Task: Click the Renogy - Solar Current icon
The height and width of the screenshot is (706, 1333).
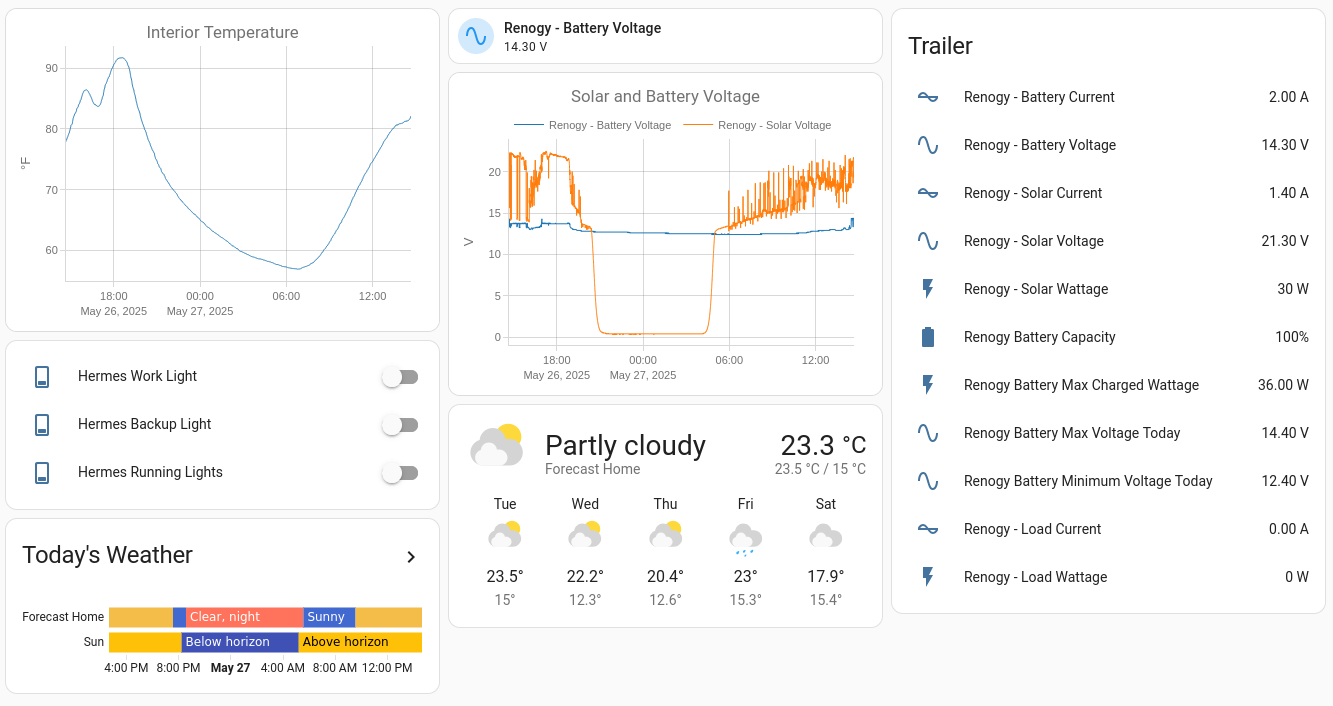Action: 928,193
